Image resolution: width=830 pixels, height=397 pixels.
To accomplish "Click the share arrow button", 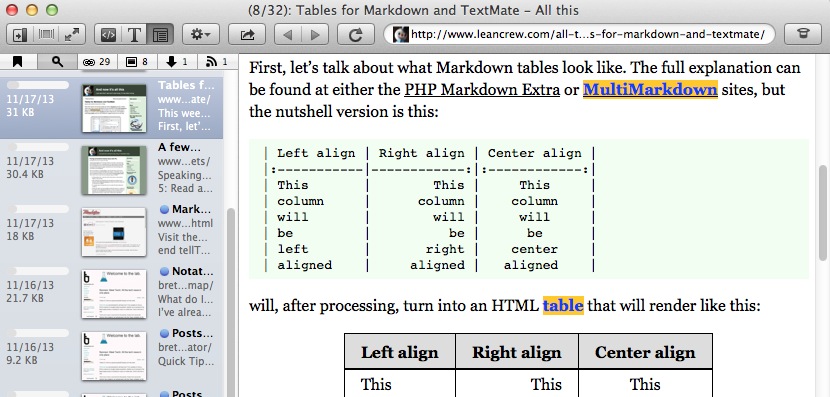I will point(247,35).
